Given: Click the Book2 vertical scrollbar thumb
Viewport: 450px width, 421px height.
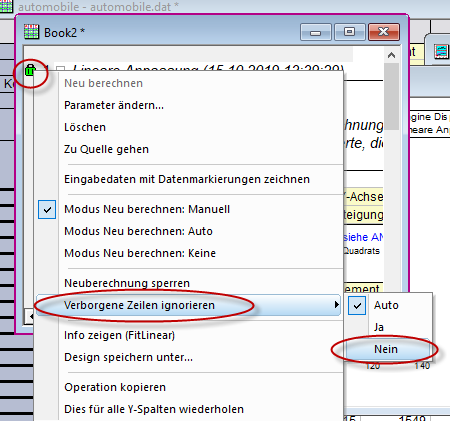Looking at the screenshot, I should (x=391, y=97).
